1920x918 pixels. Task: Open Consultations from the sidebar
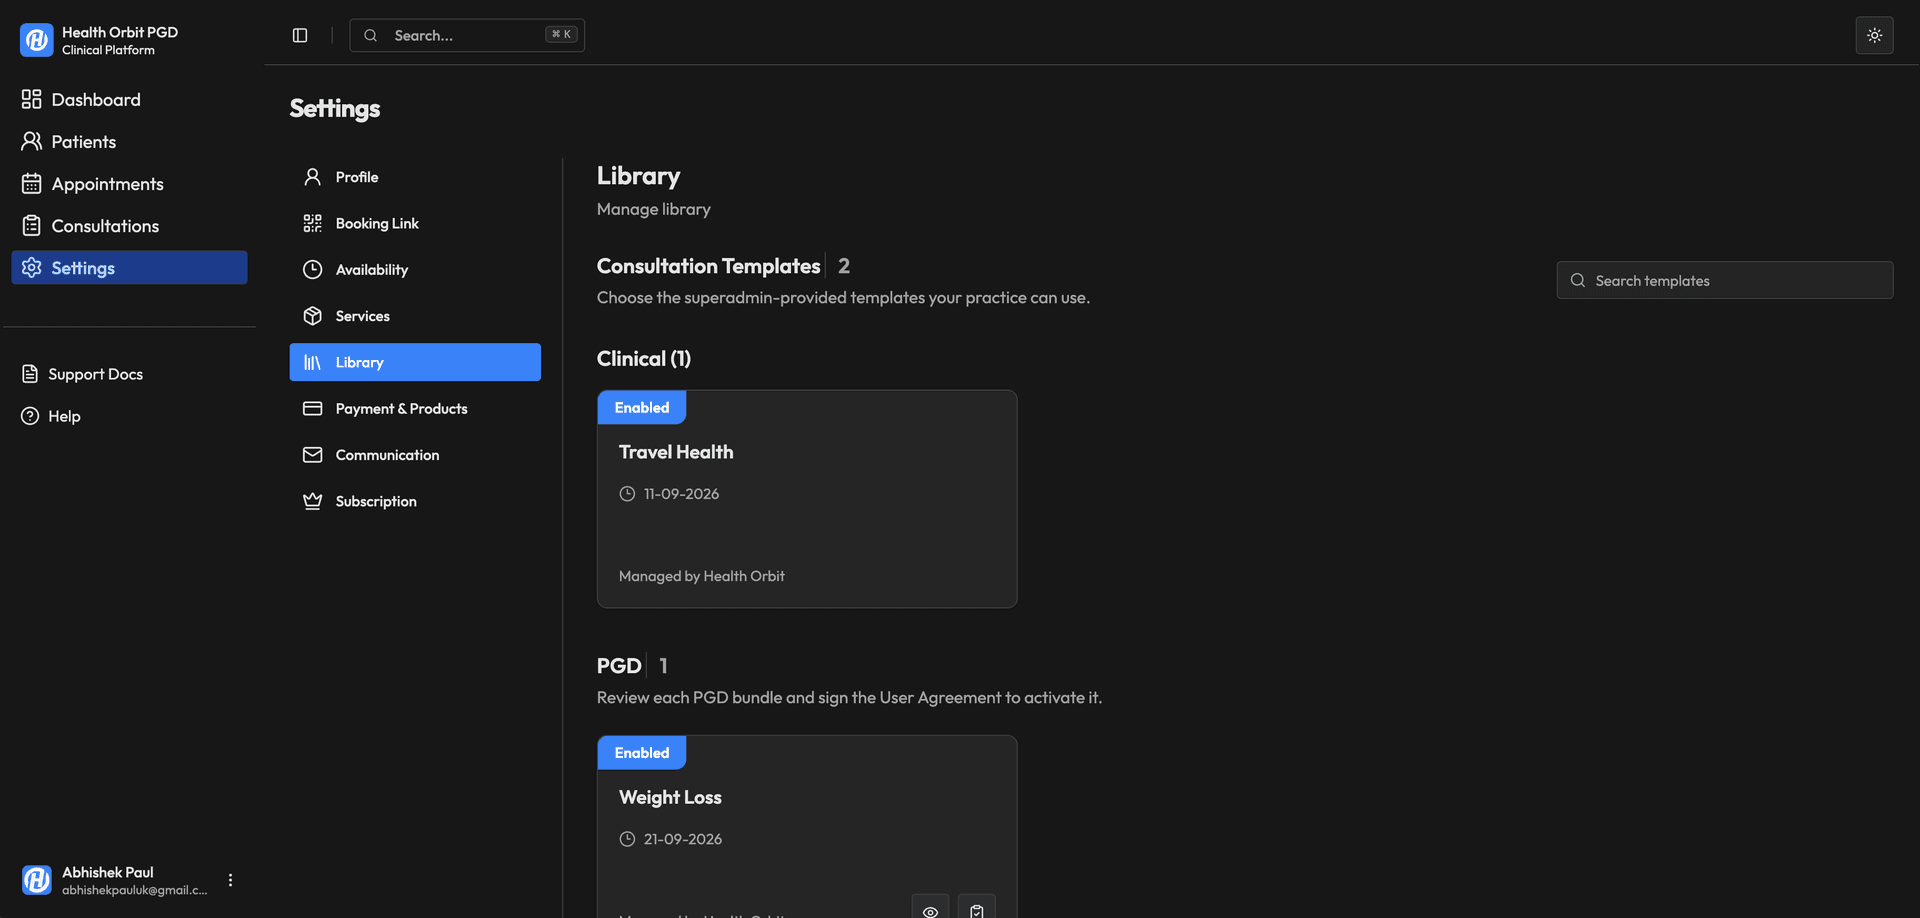click(129, 226)
